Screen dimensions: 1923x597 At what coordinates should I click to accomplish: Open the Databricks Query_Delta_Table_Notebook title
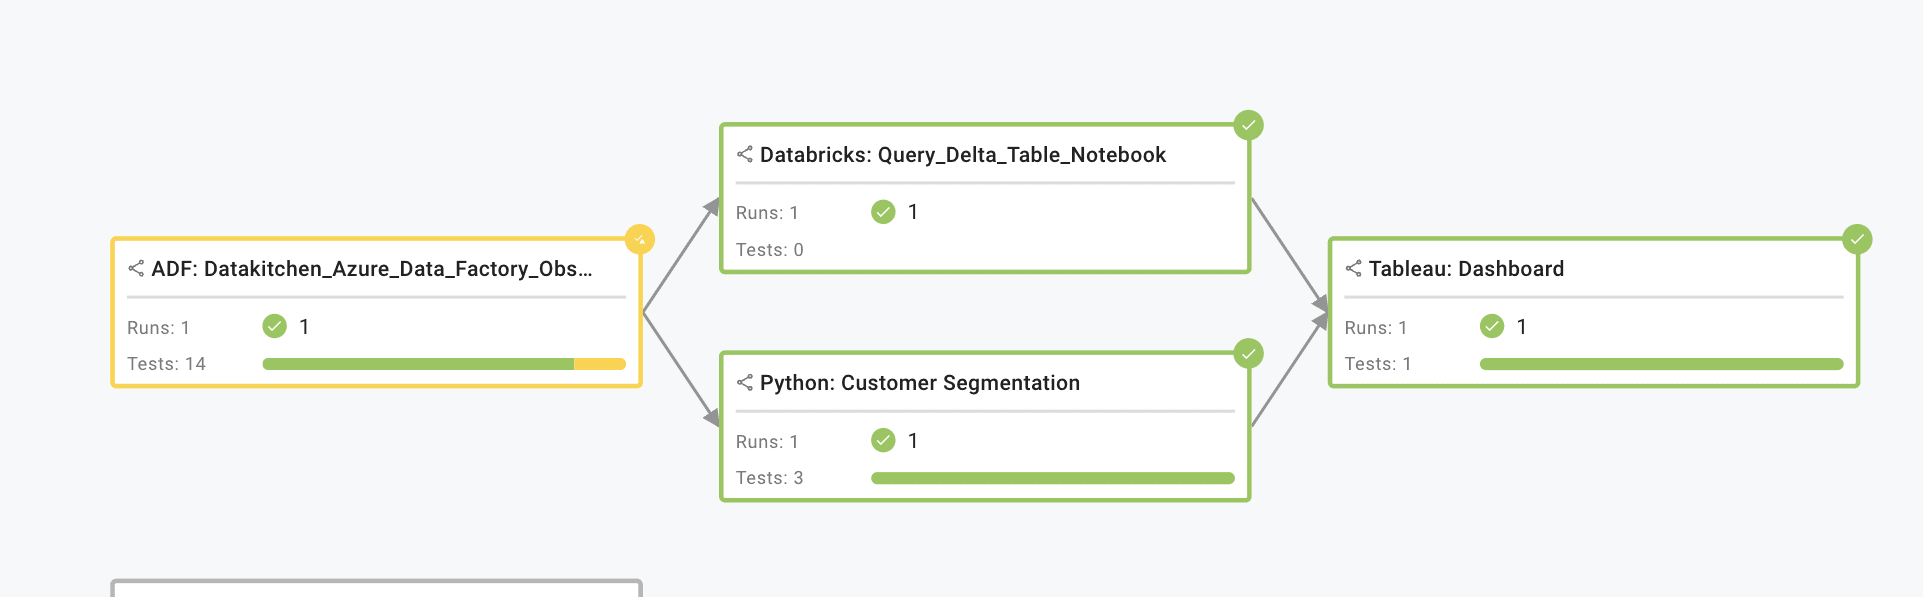[962, 155]
